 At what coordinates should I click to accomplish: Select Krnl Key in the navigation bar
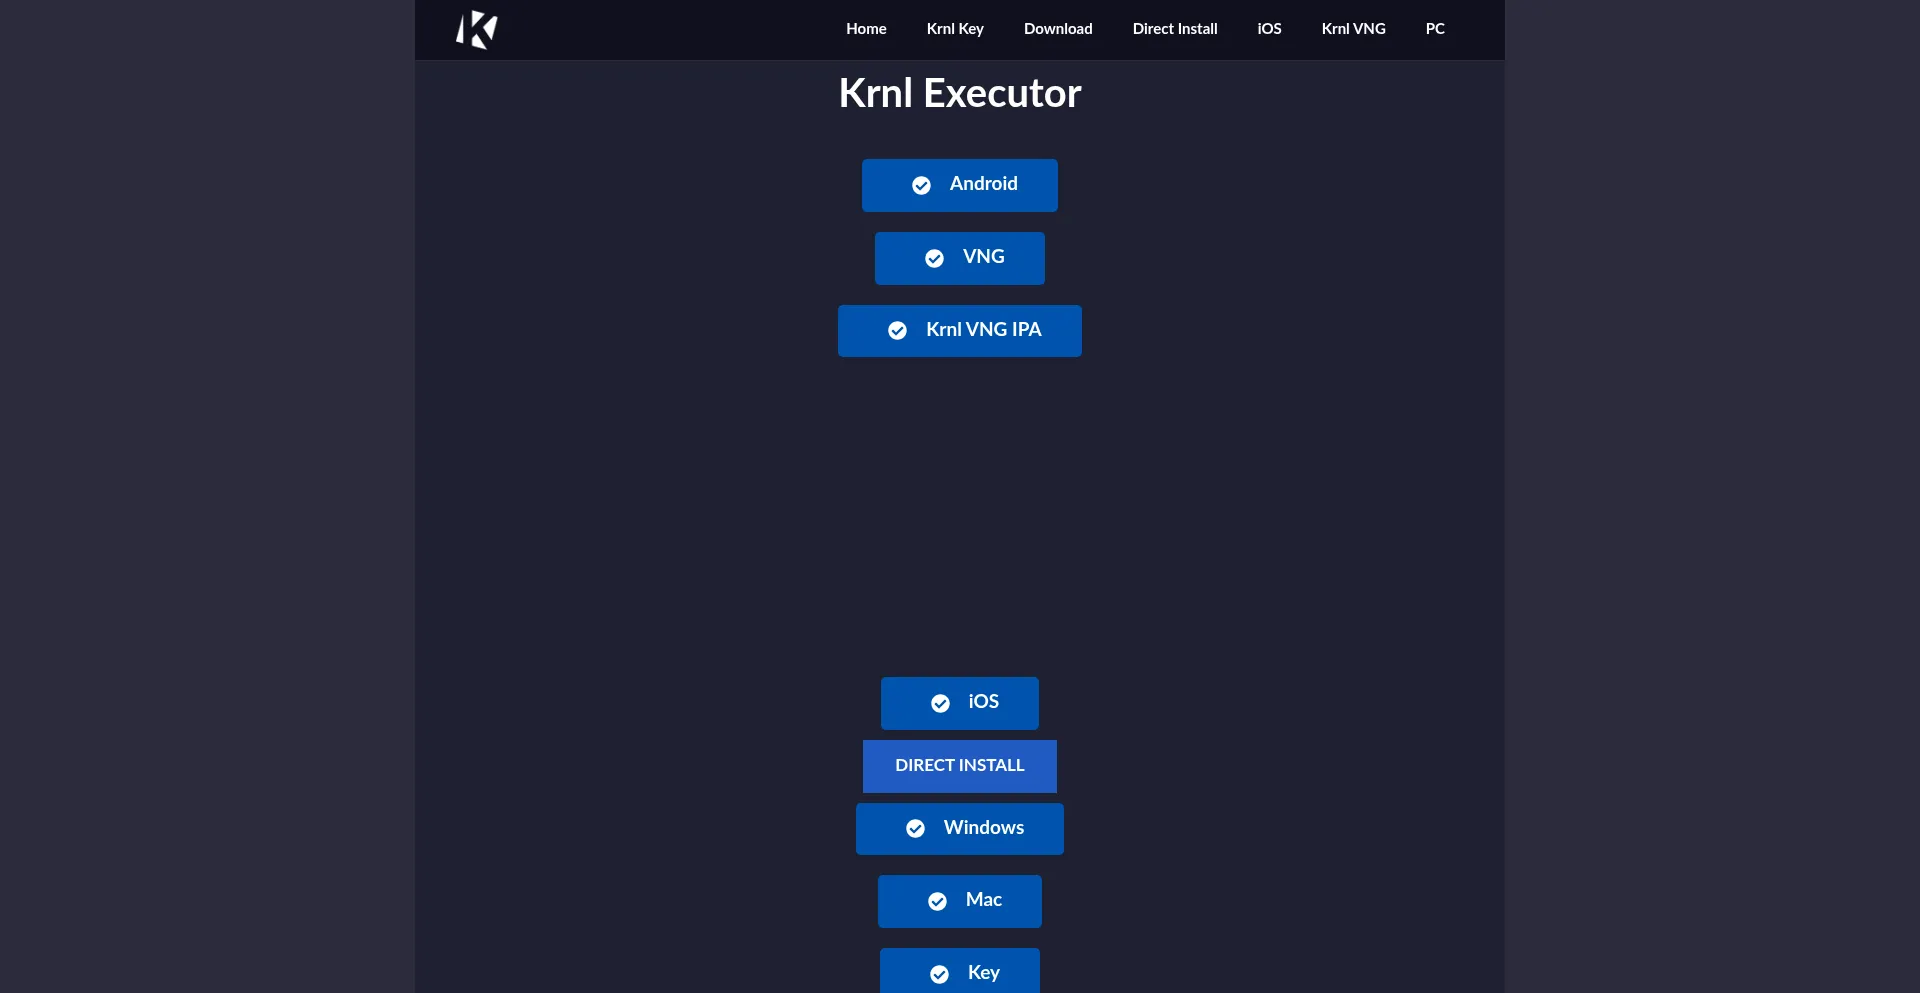pyautogui.click(x=955, y=29)
